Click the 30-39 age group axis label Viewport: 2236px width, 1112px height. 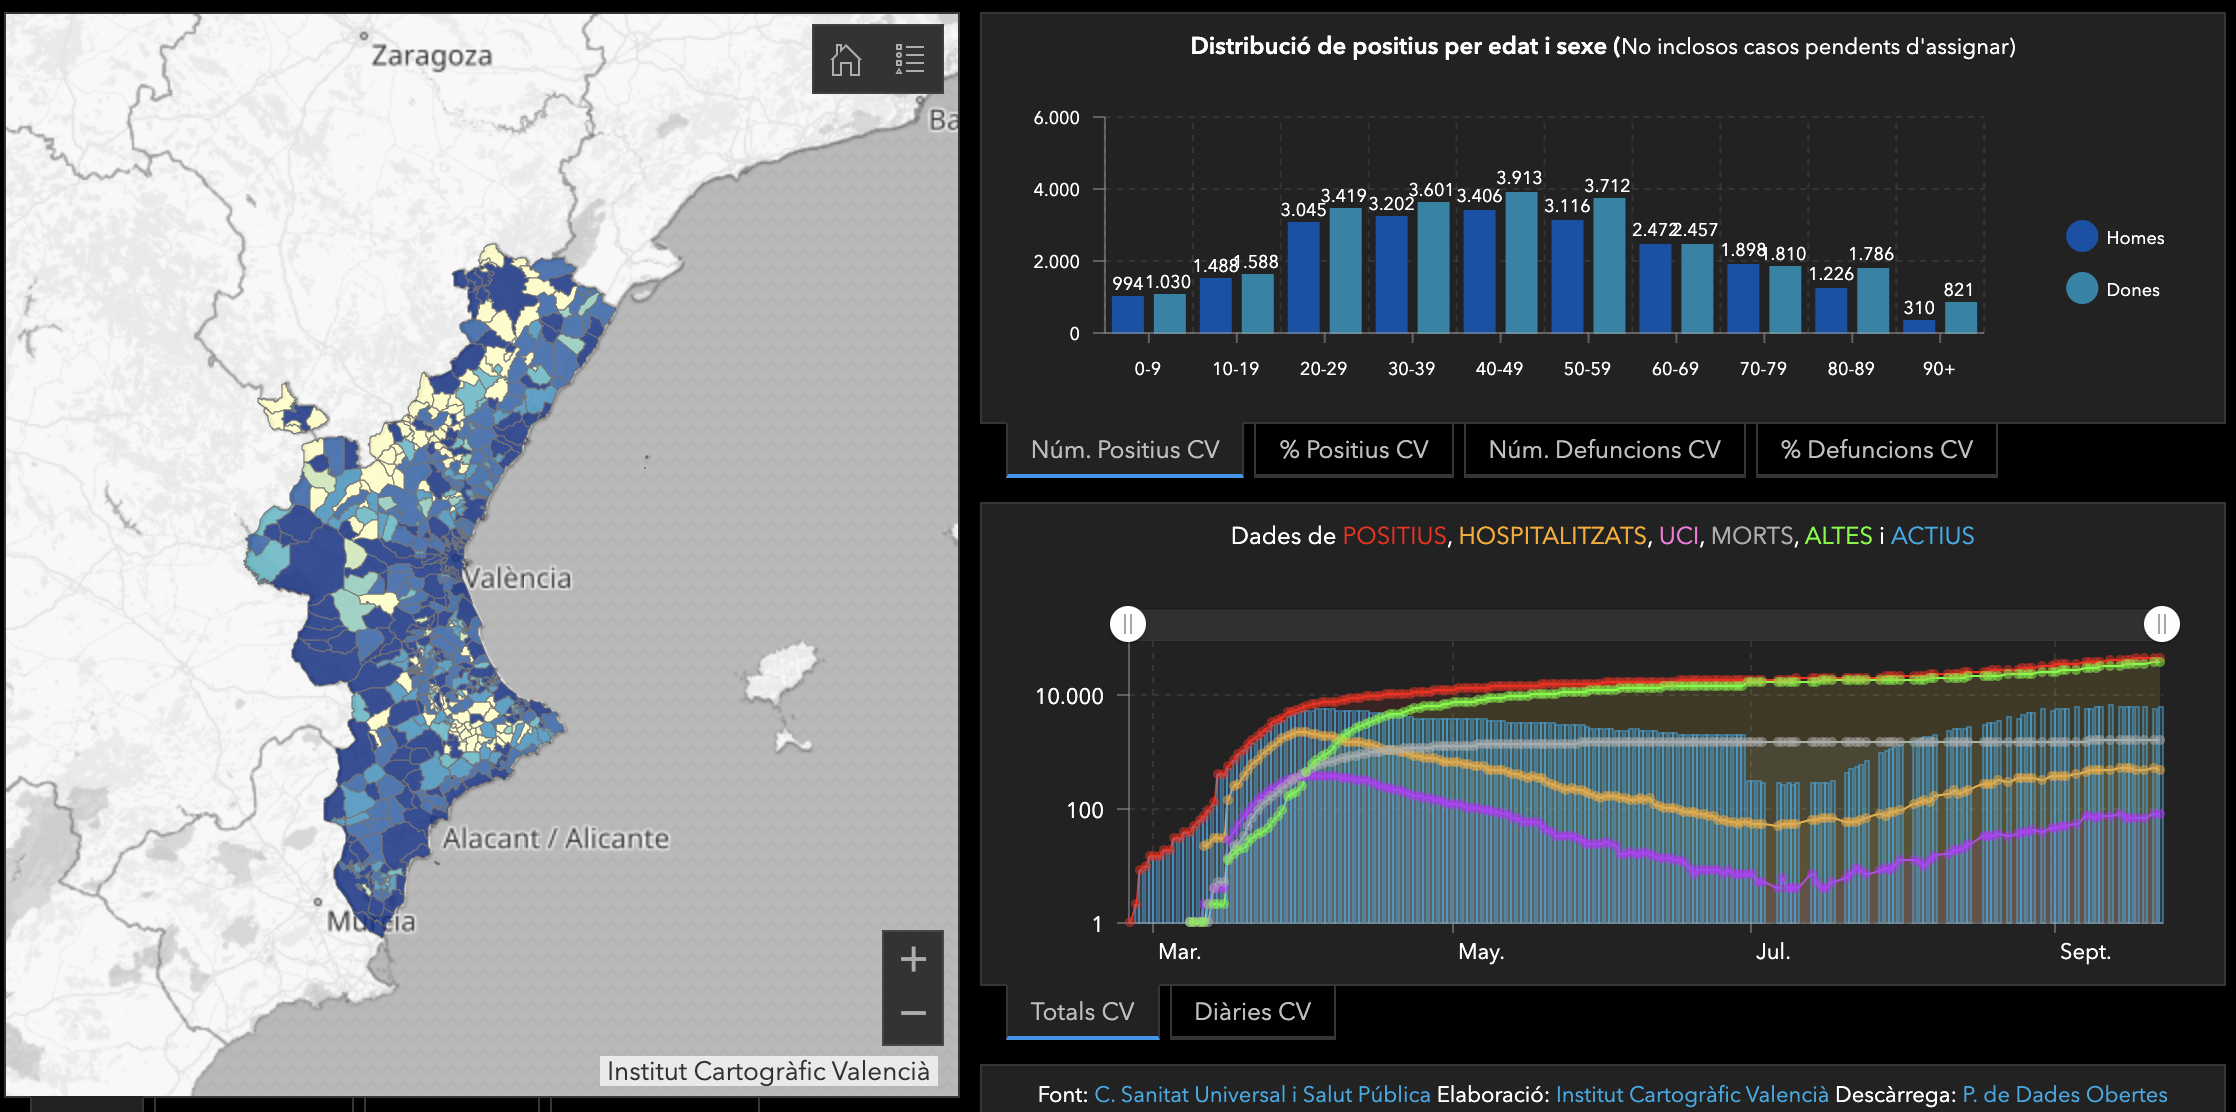1411,369
